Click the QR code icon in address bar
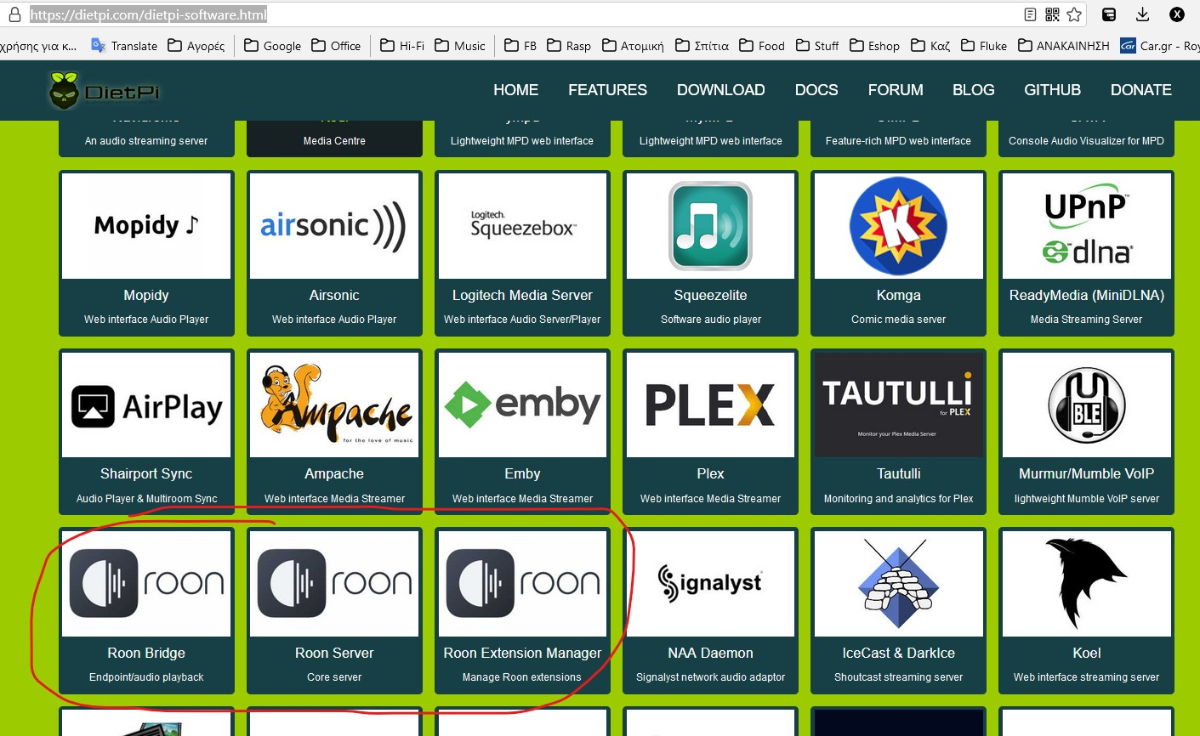The image size is (1200, 736). tap(1052, 15)
